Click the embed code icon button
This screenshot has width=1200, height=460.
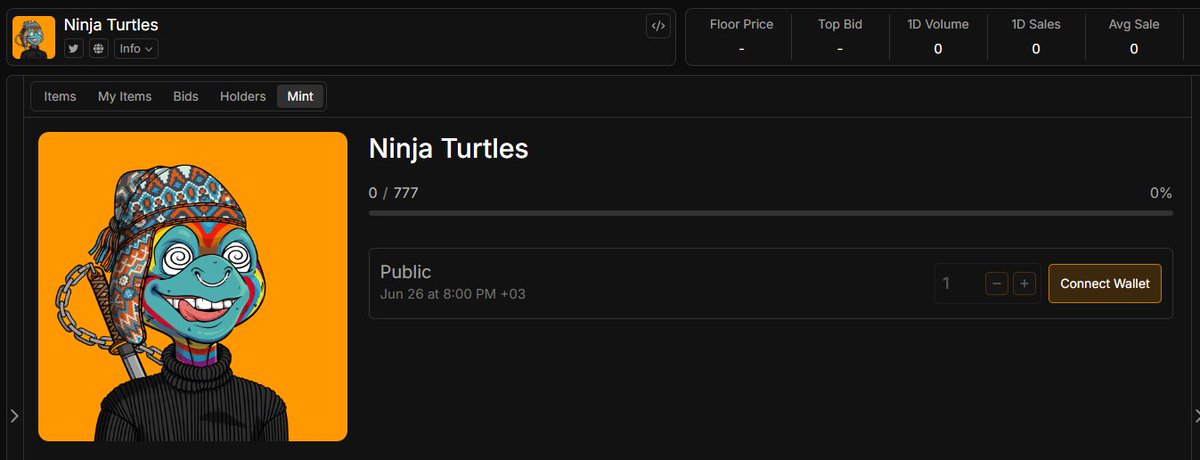click(658, 27)
